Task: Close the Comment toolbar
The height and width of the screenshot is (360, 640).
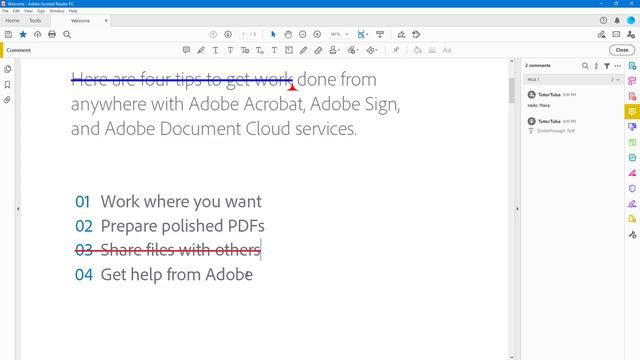Action: click(x=622, y=50)
